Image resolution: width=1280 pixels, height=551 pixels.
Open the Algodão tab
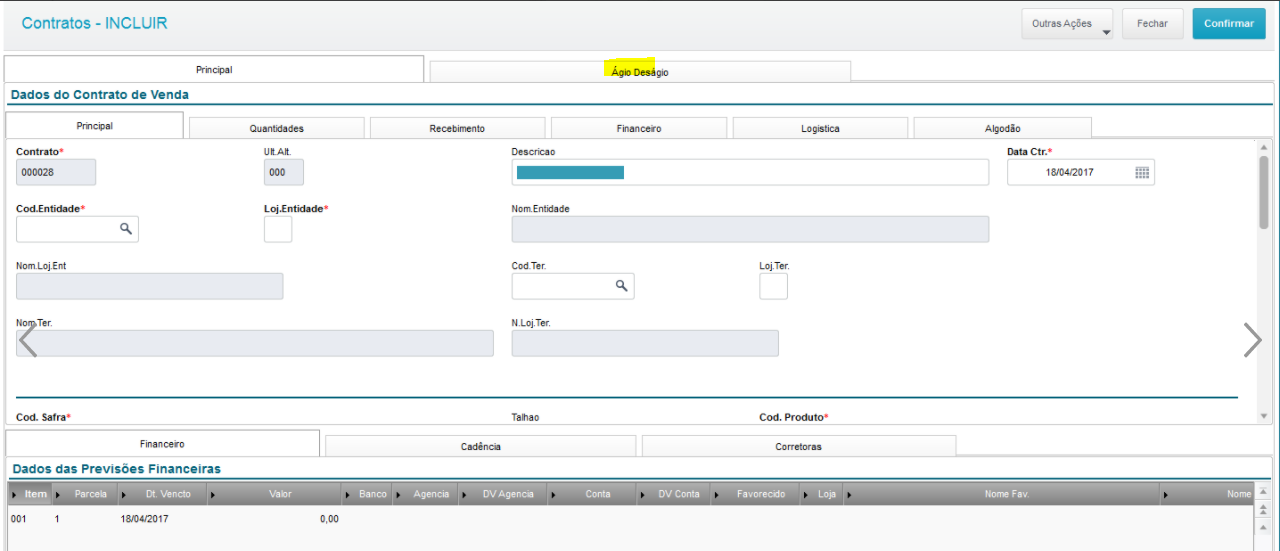pos(1002,128)
